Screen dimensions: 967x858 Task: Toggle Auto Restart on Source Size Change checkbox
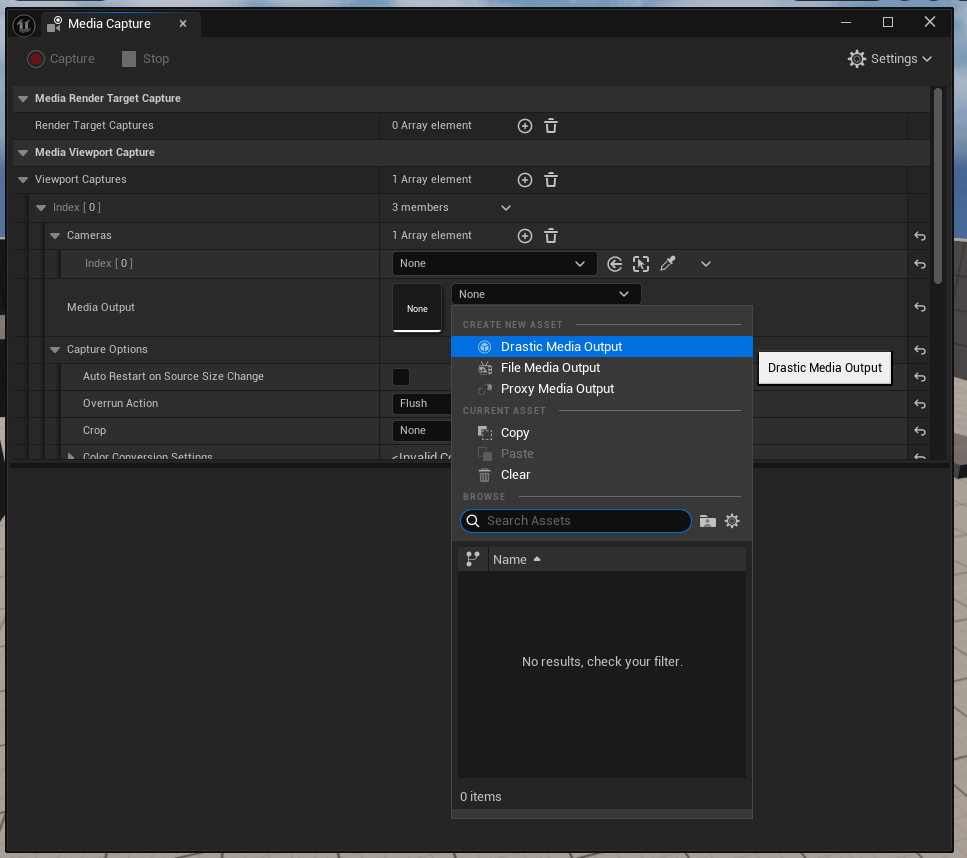click(401, 377)
